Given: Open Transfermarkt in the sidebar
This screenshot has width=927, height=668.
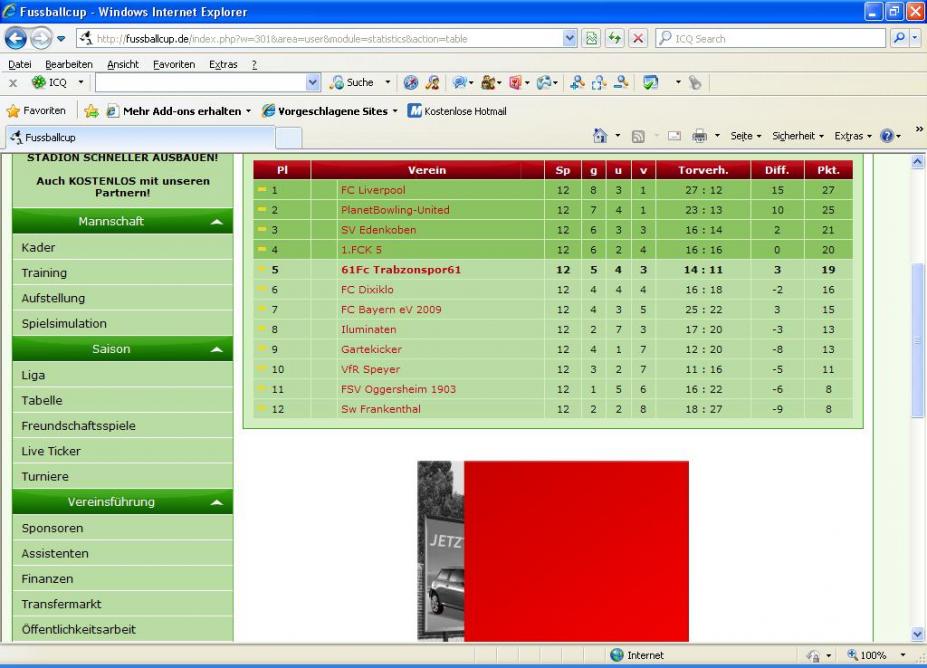Looking at the screenshot, I should (62, 604).
